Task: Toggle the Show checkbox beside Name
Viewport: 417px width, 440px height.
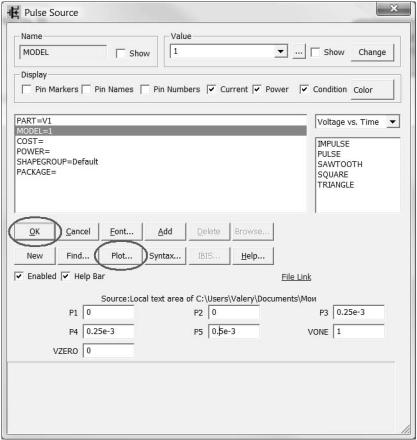Action: point(120,53)
